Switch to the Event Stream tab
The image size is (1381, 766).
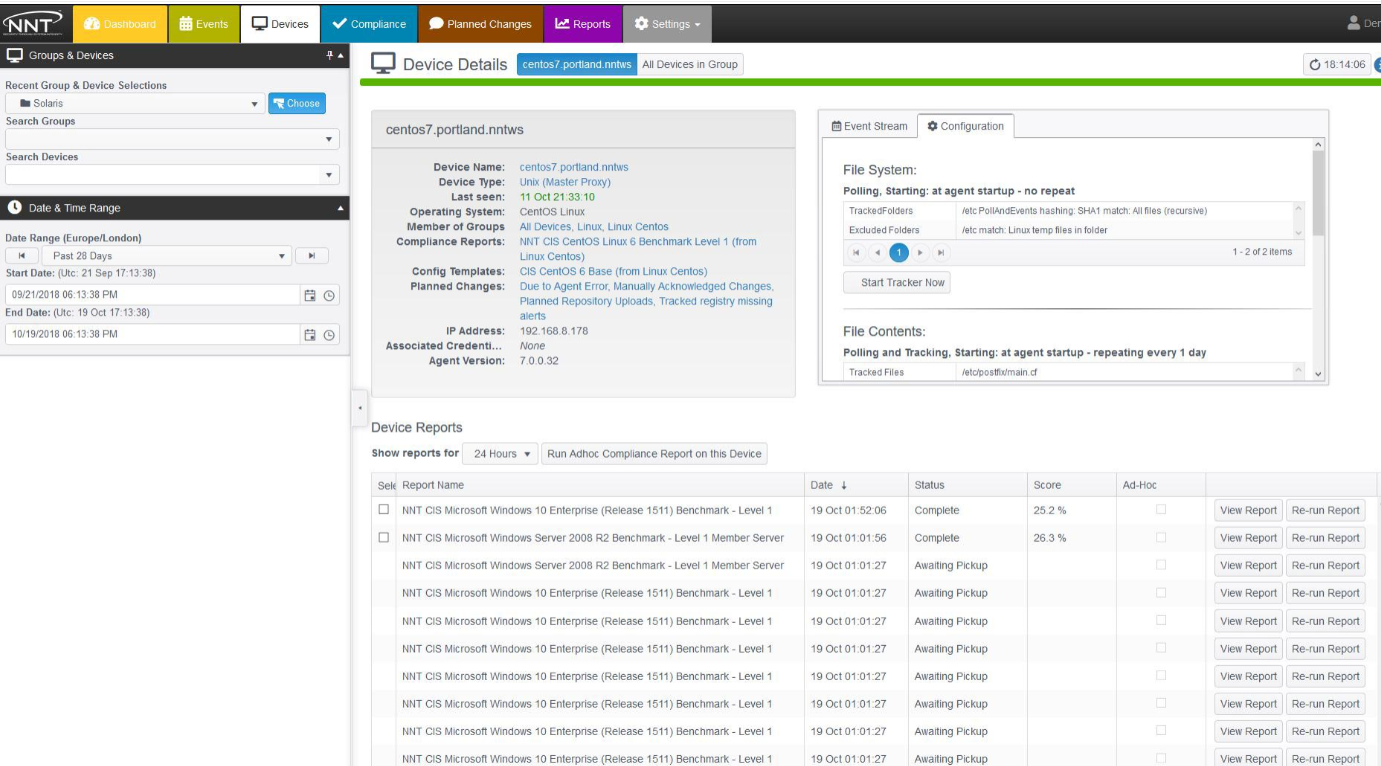[869, 126]
